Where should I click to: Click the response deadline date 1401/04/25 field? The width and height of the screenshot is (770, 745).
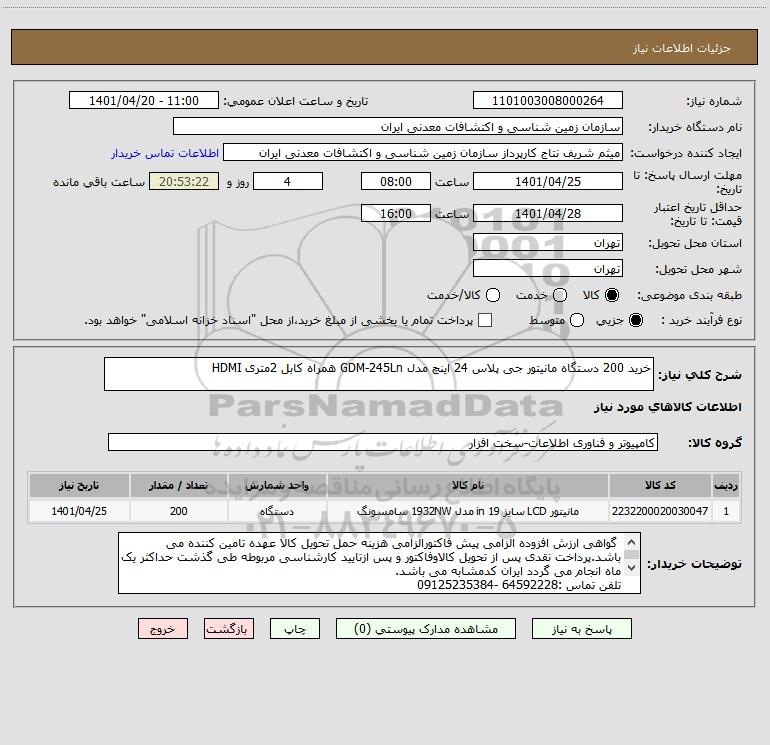click(548, 181)
